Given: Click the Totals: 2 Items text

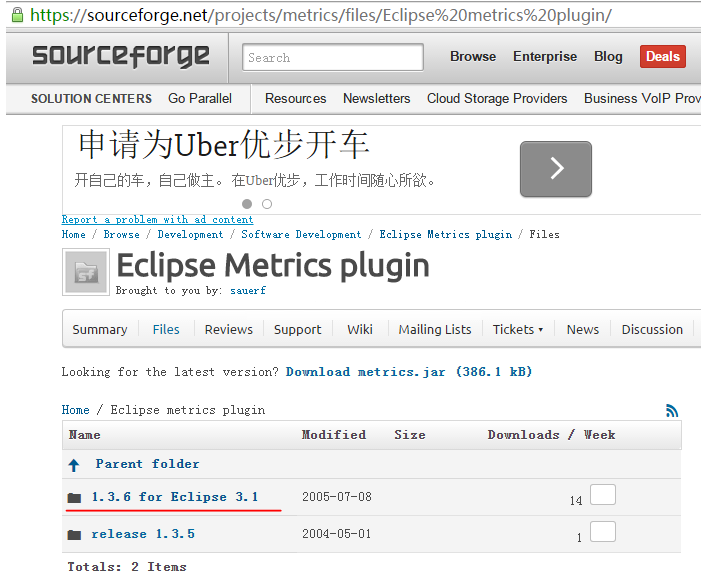Looking at the screenshot, I should coord(127,567).
